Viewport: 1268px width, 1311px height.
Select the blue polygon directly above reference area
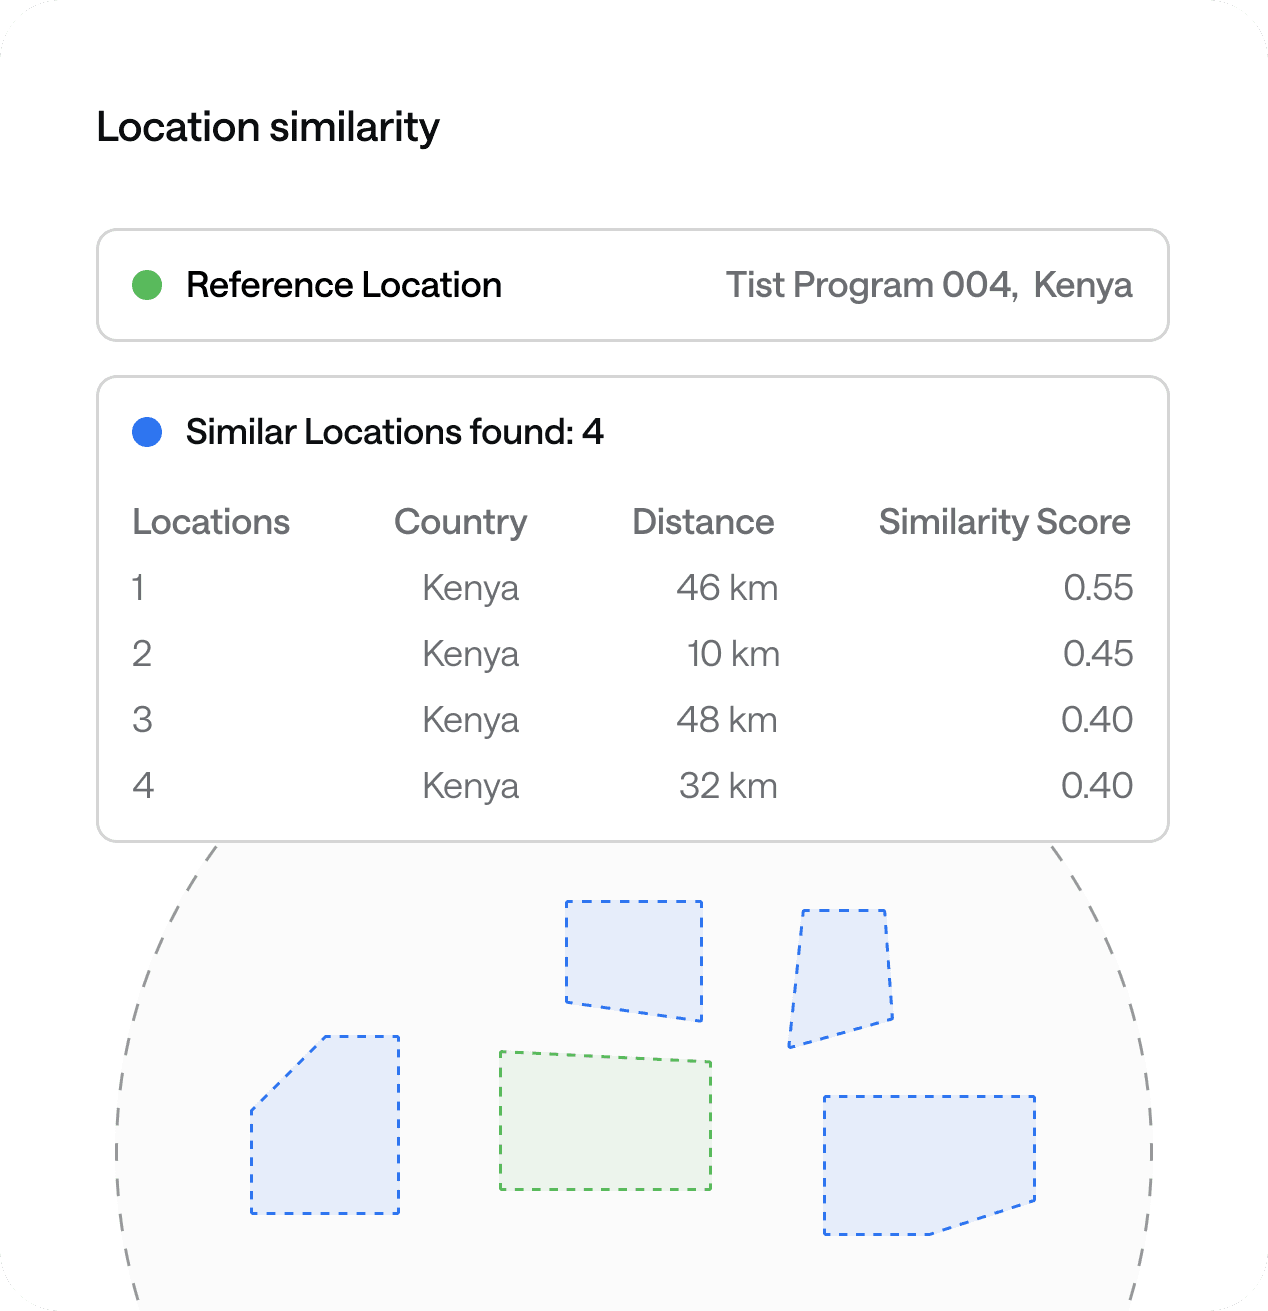click(x=634, y=955)
